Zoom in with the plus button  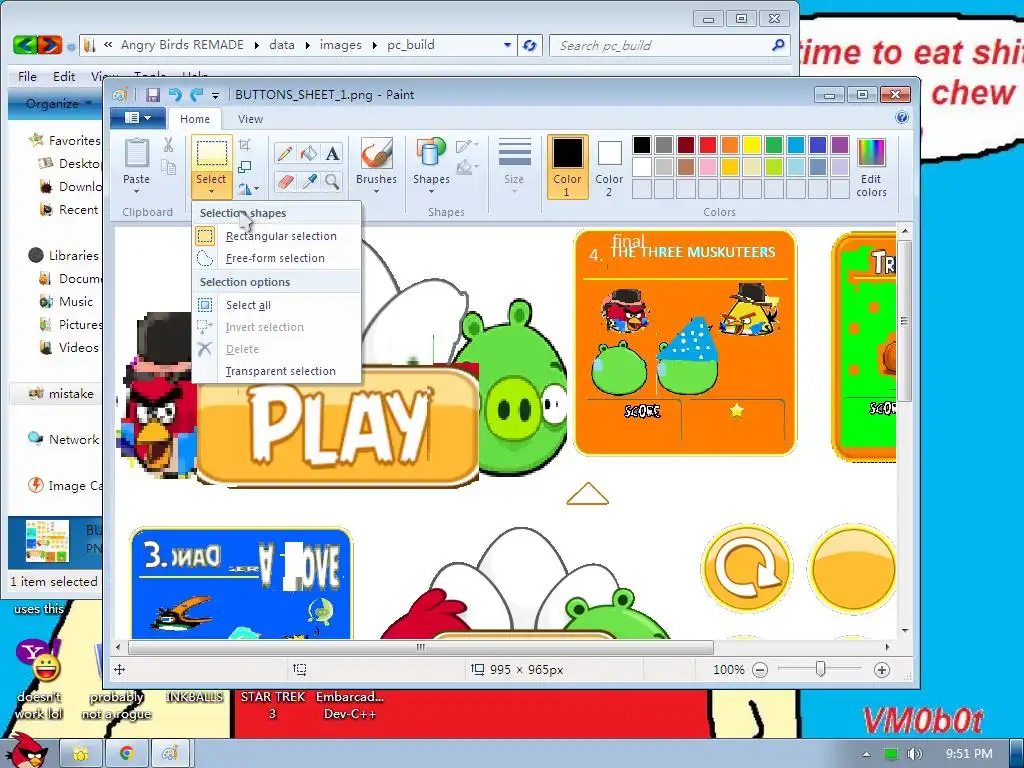click(x=882, y=669)
